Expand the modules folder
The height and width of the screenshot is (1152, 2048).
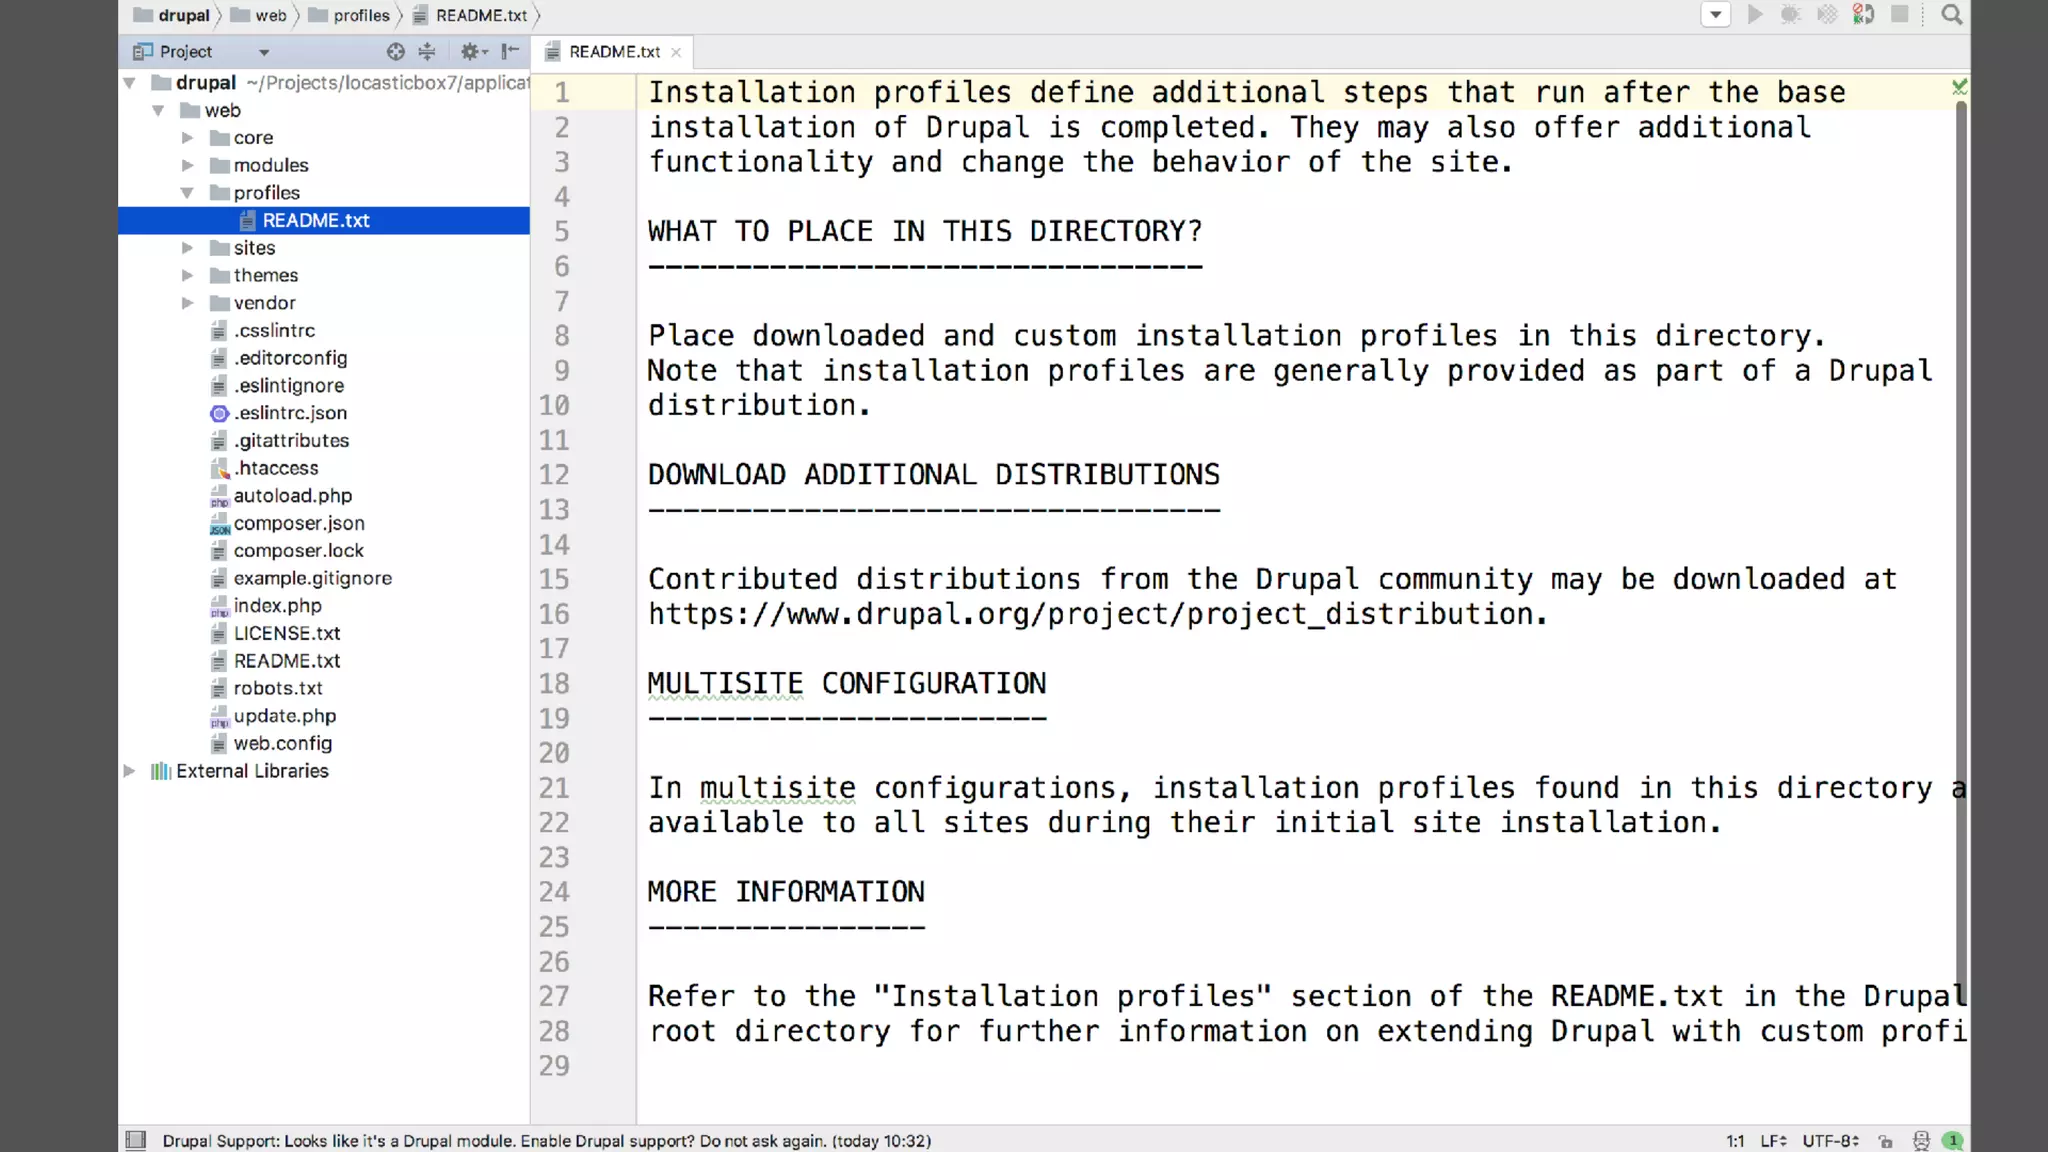click(187, 165)
